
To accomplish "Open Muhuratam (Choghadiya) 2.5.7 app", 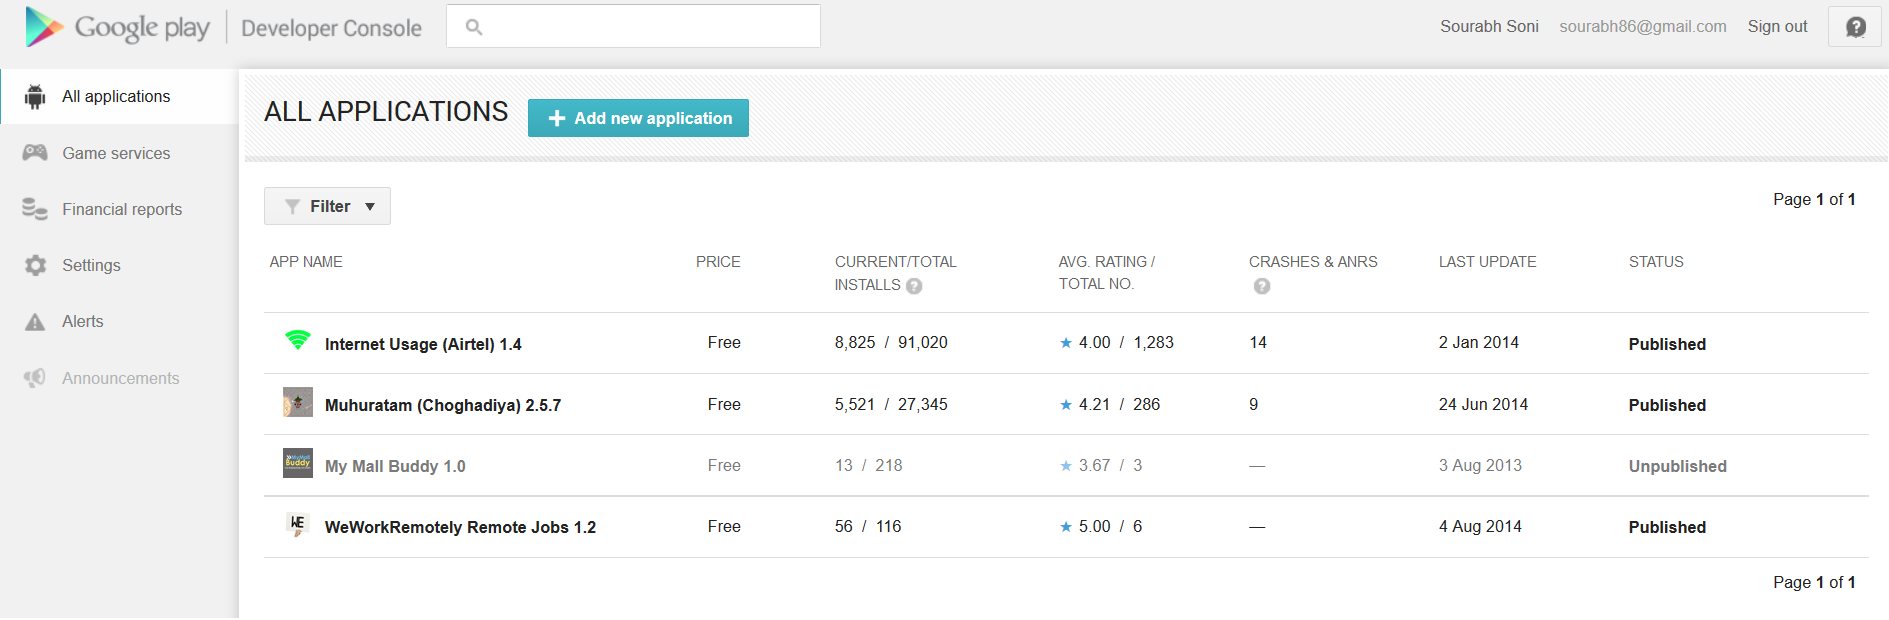I will tap(442, 405).
